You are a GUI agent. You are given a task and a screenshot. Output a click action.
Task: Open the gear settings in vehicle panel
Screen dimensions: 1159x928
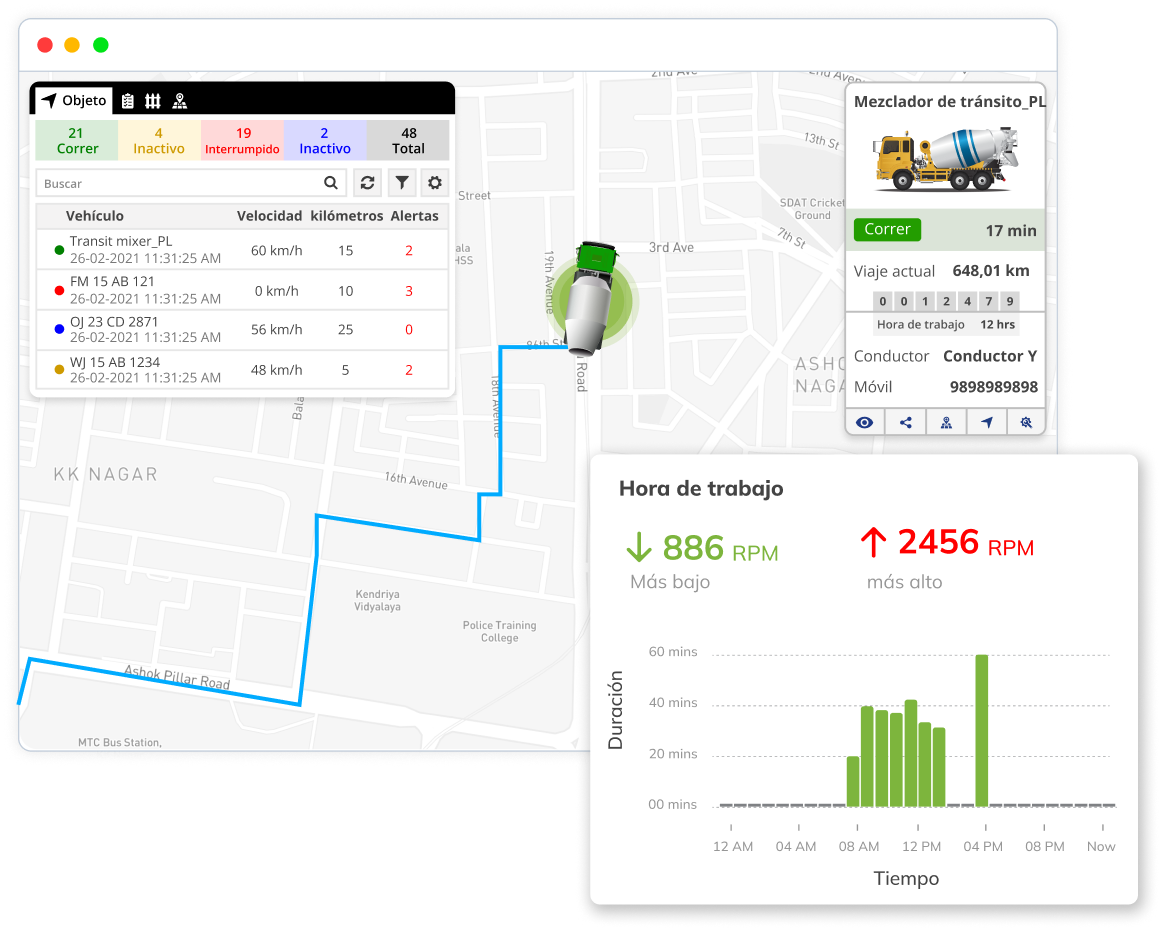pos(435,183)
